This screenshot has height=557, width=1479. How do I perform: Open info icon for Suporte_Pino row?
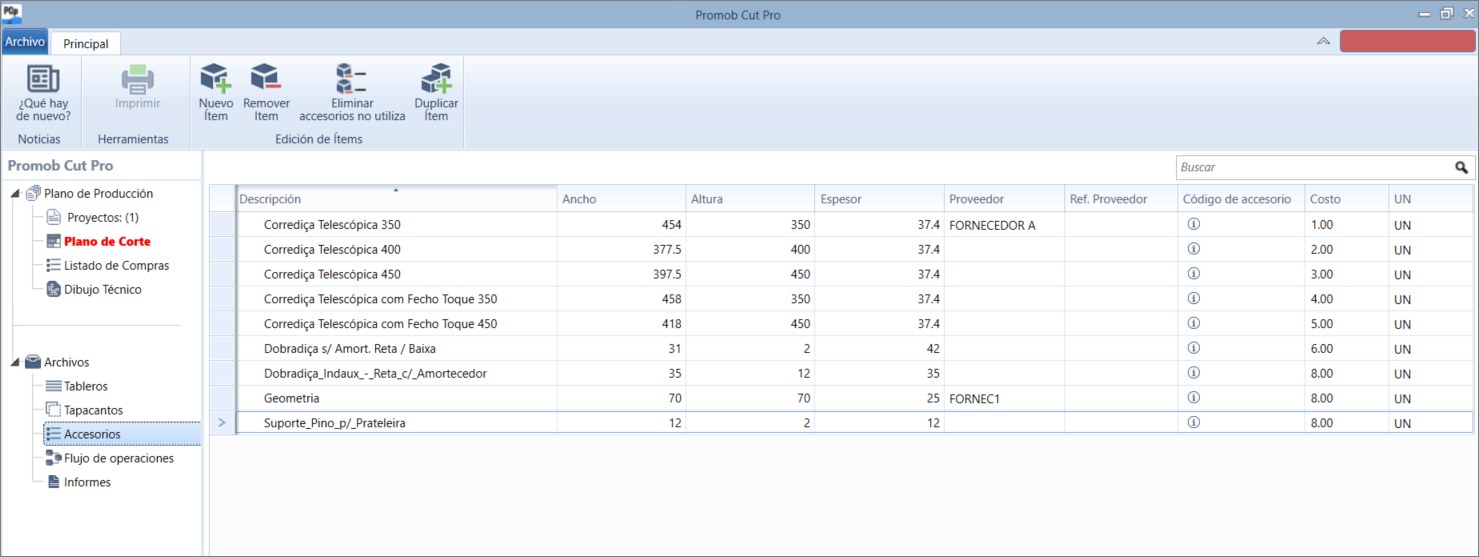pos(1193,422)
